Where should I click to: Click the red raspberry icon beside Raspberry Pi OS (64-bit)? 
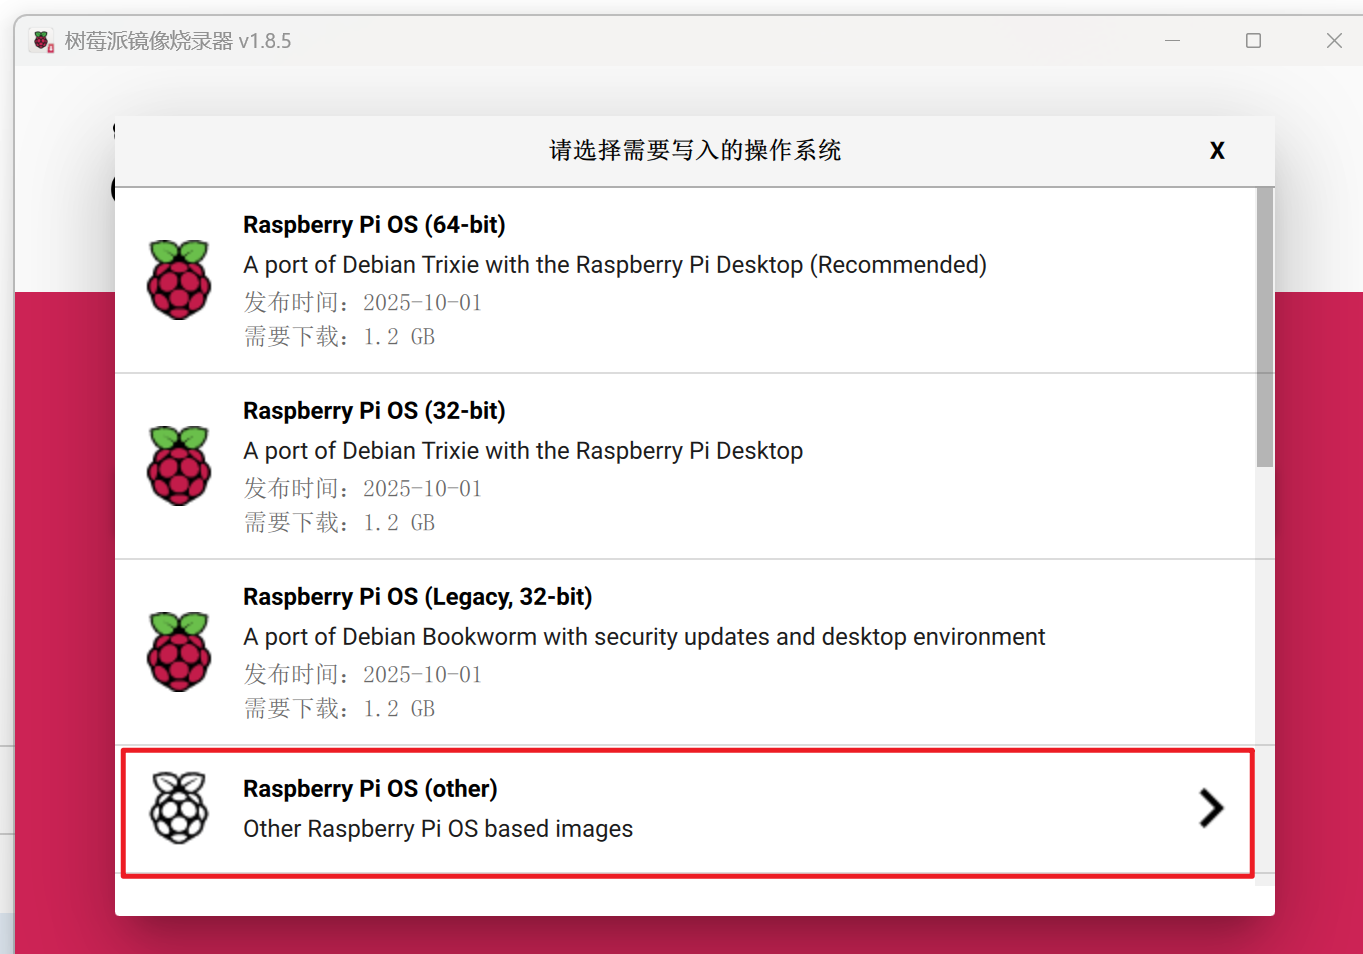coord(179,280)
